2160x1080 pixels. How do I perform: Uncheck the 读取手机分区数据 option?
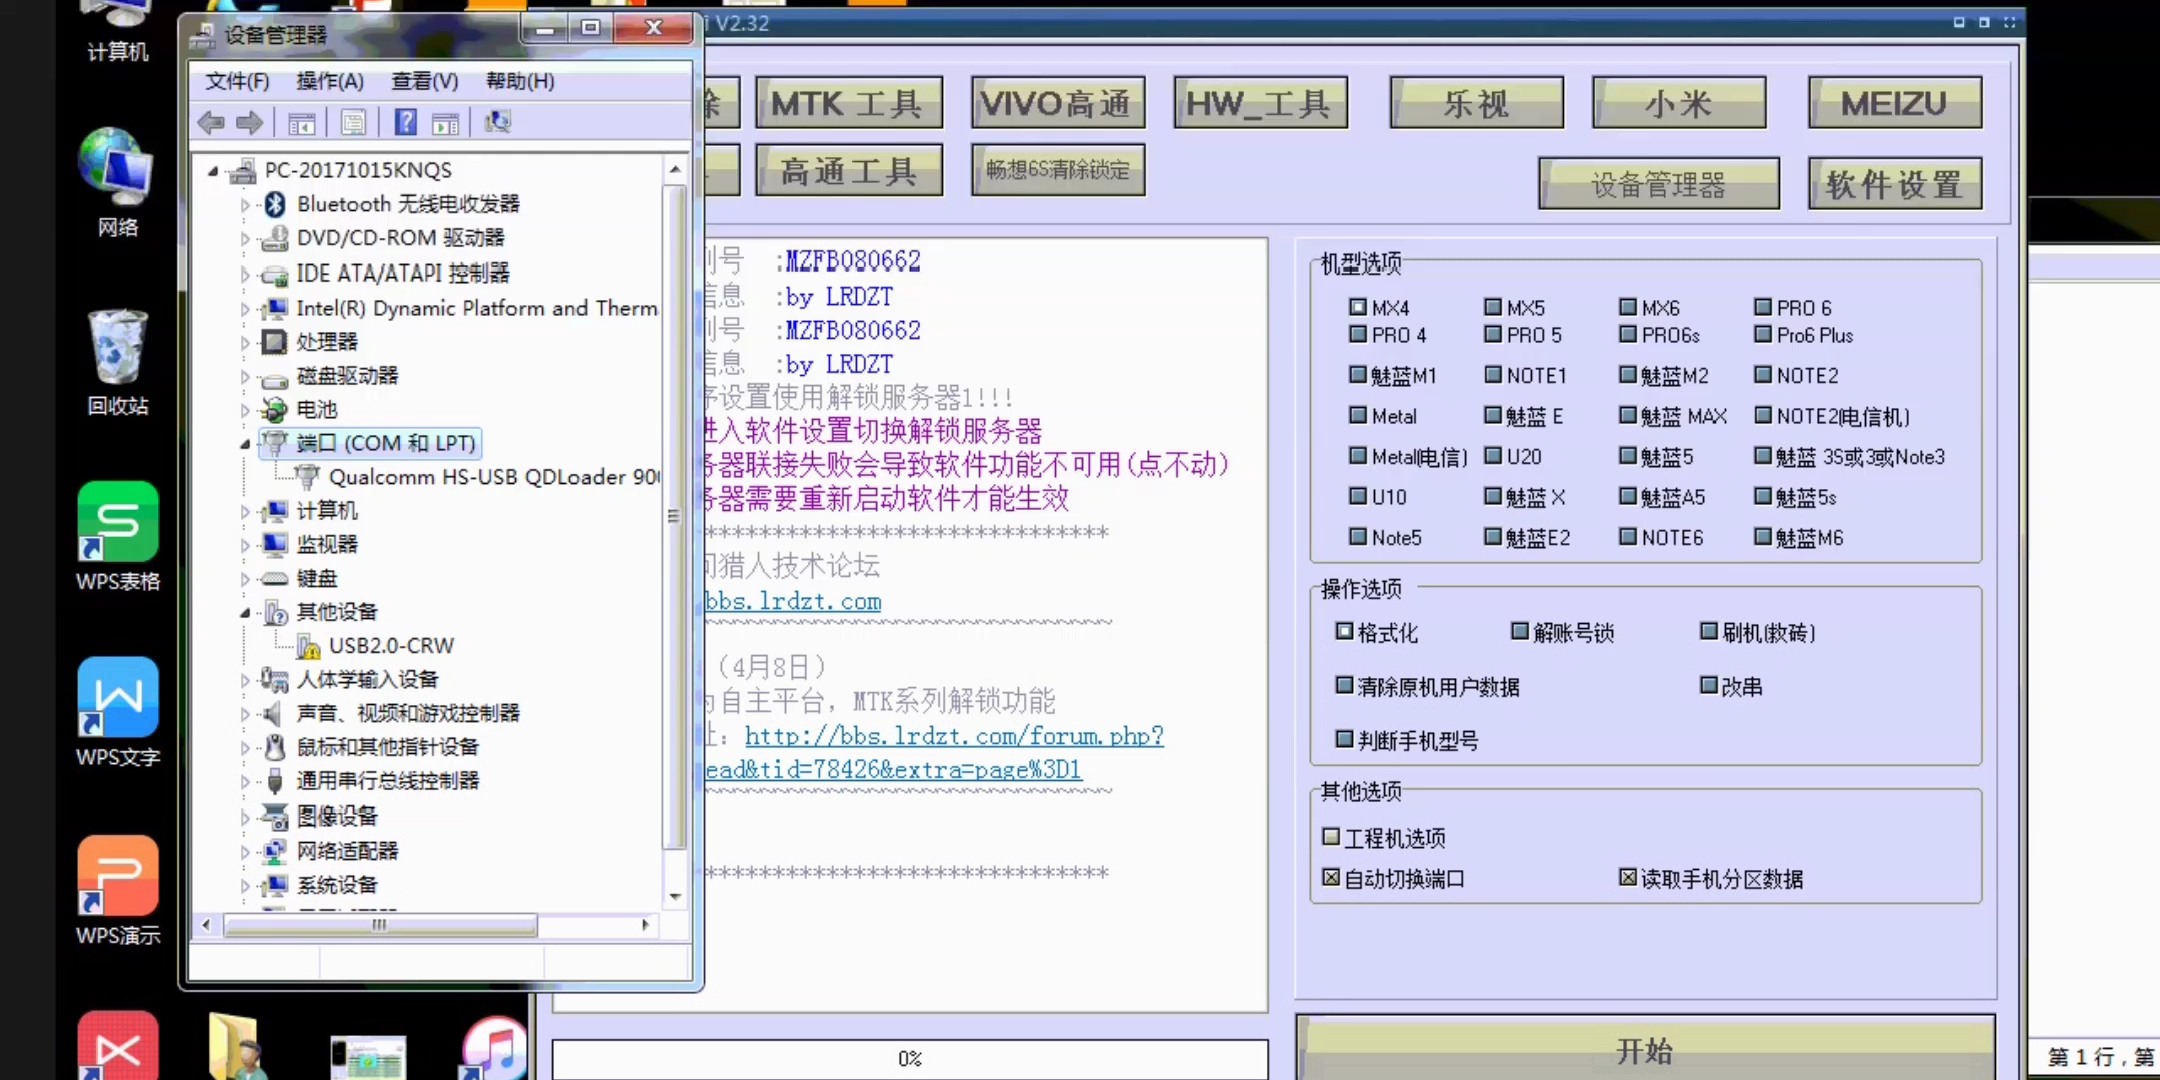(x=1628, y=878)
